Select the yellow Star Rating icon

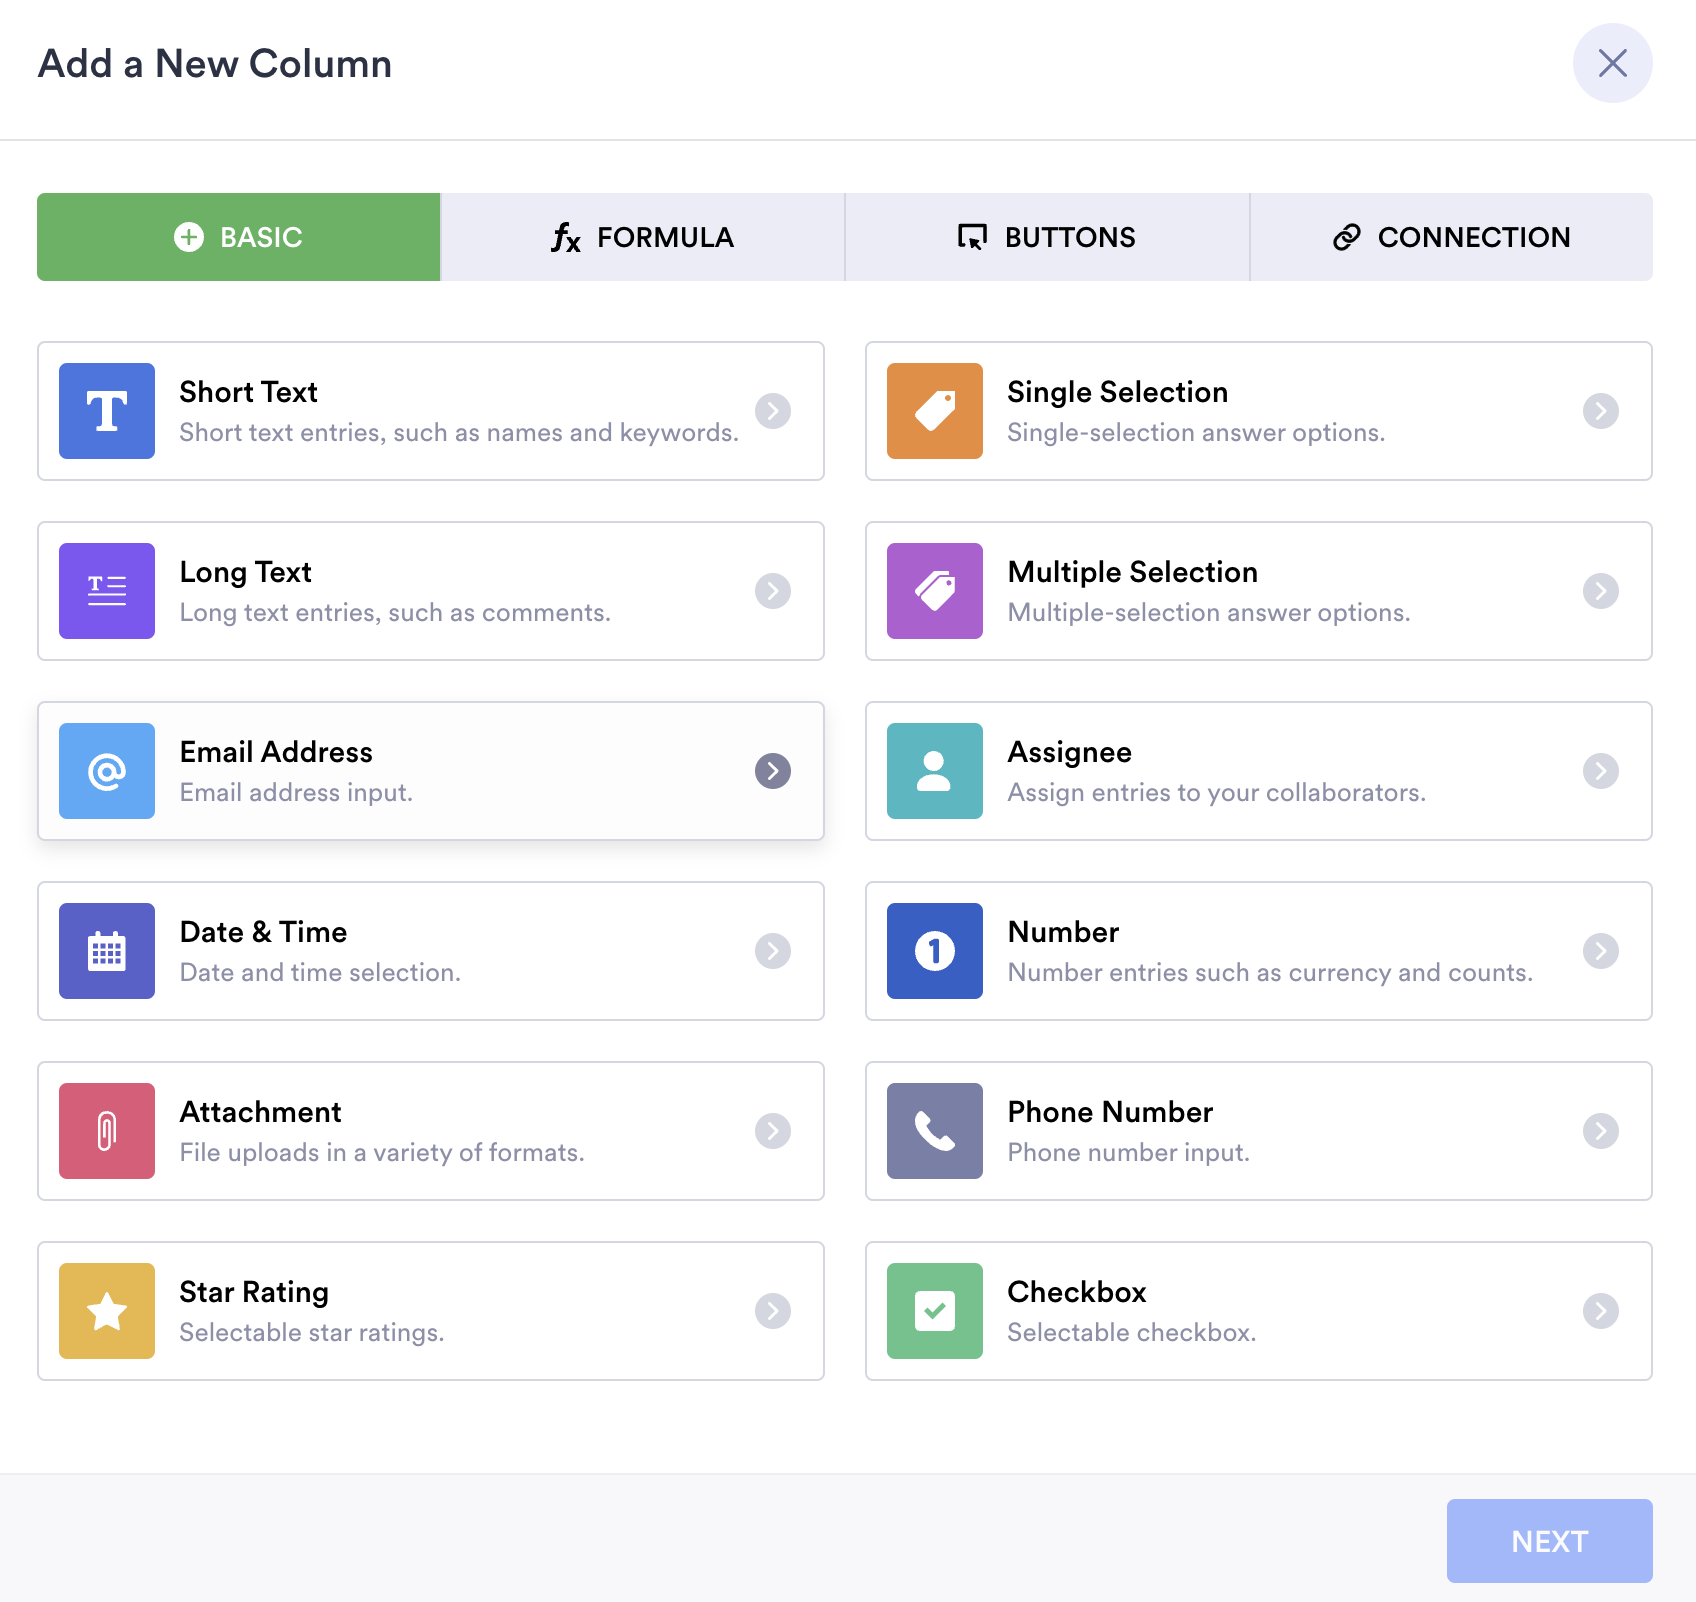tap(107, 1311)
